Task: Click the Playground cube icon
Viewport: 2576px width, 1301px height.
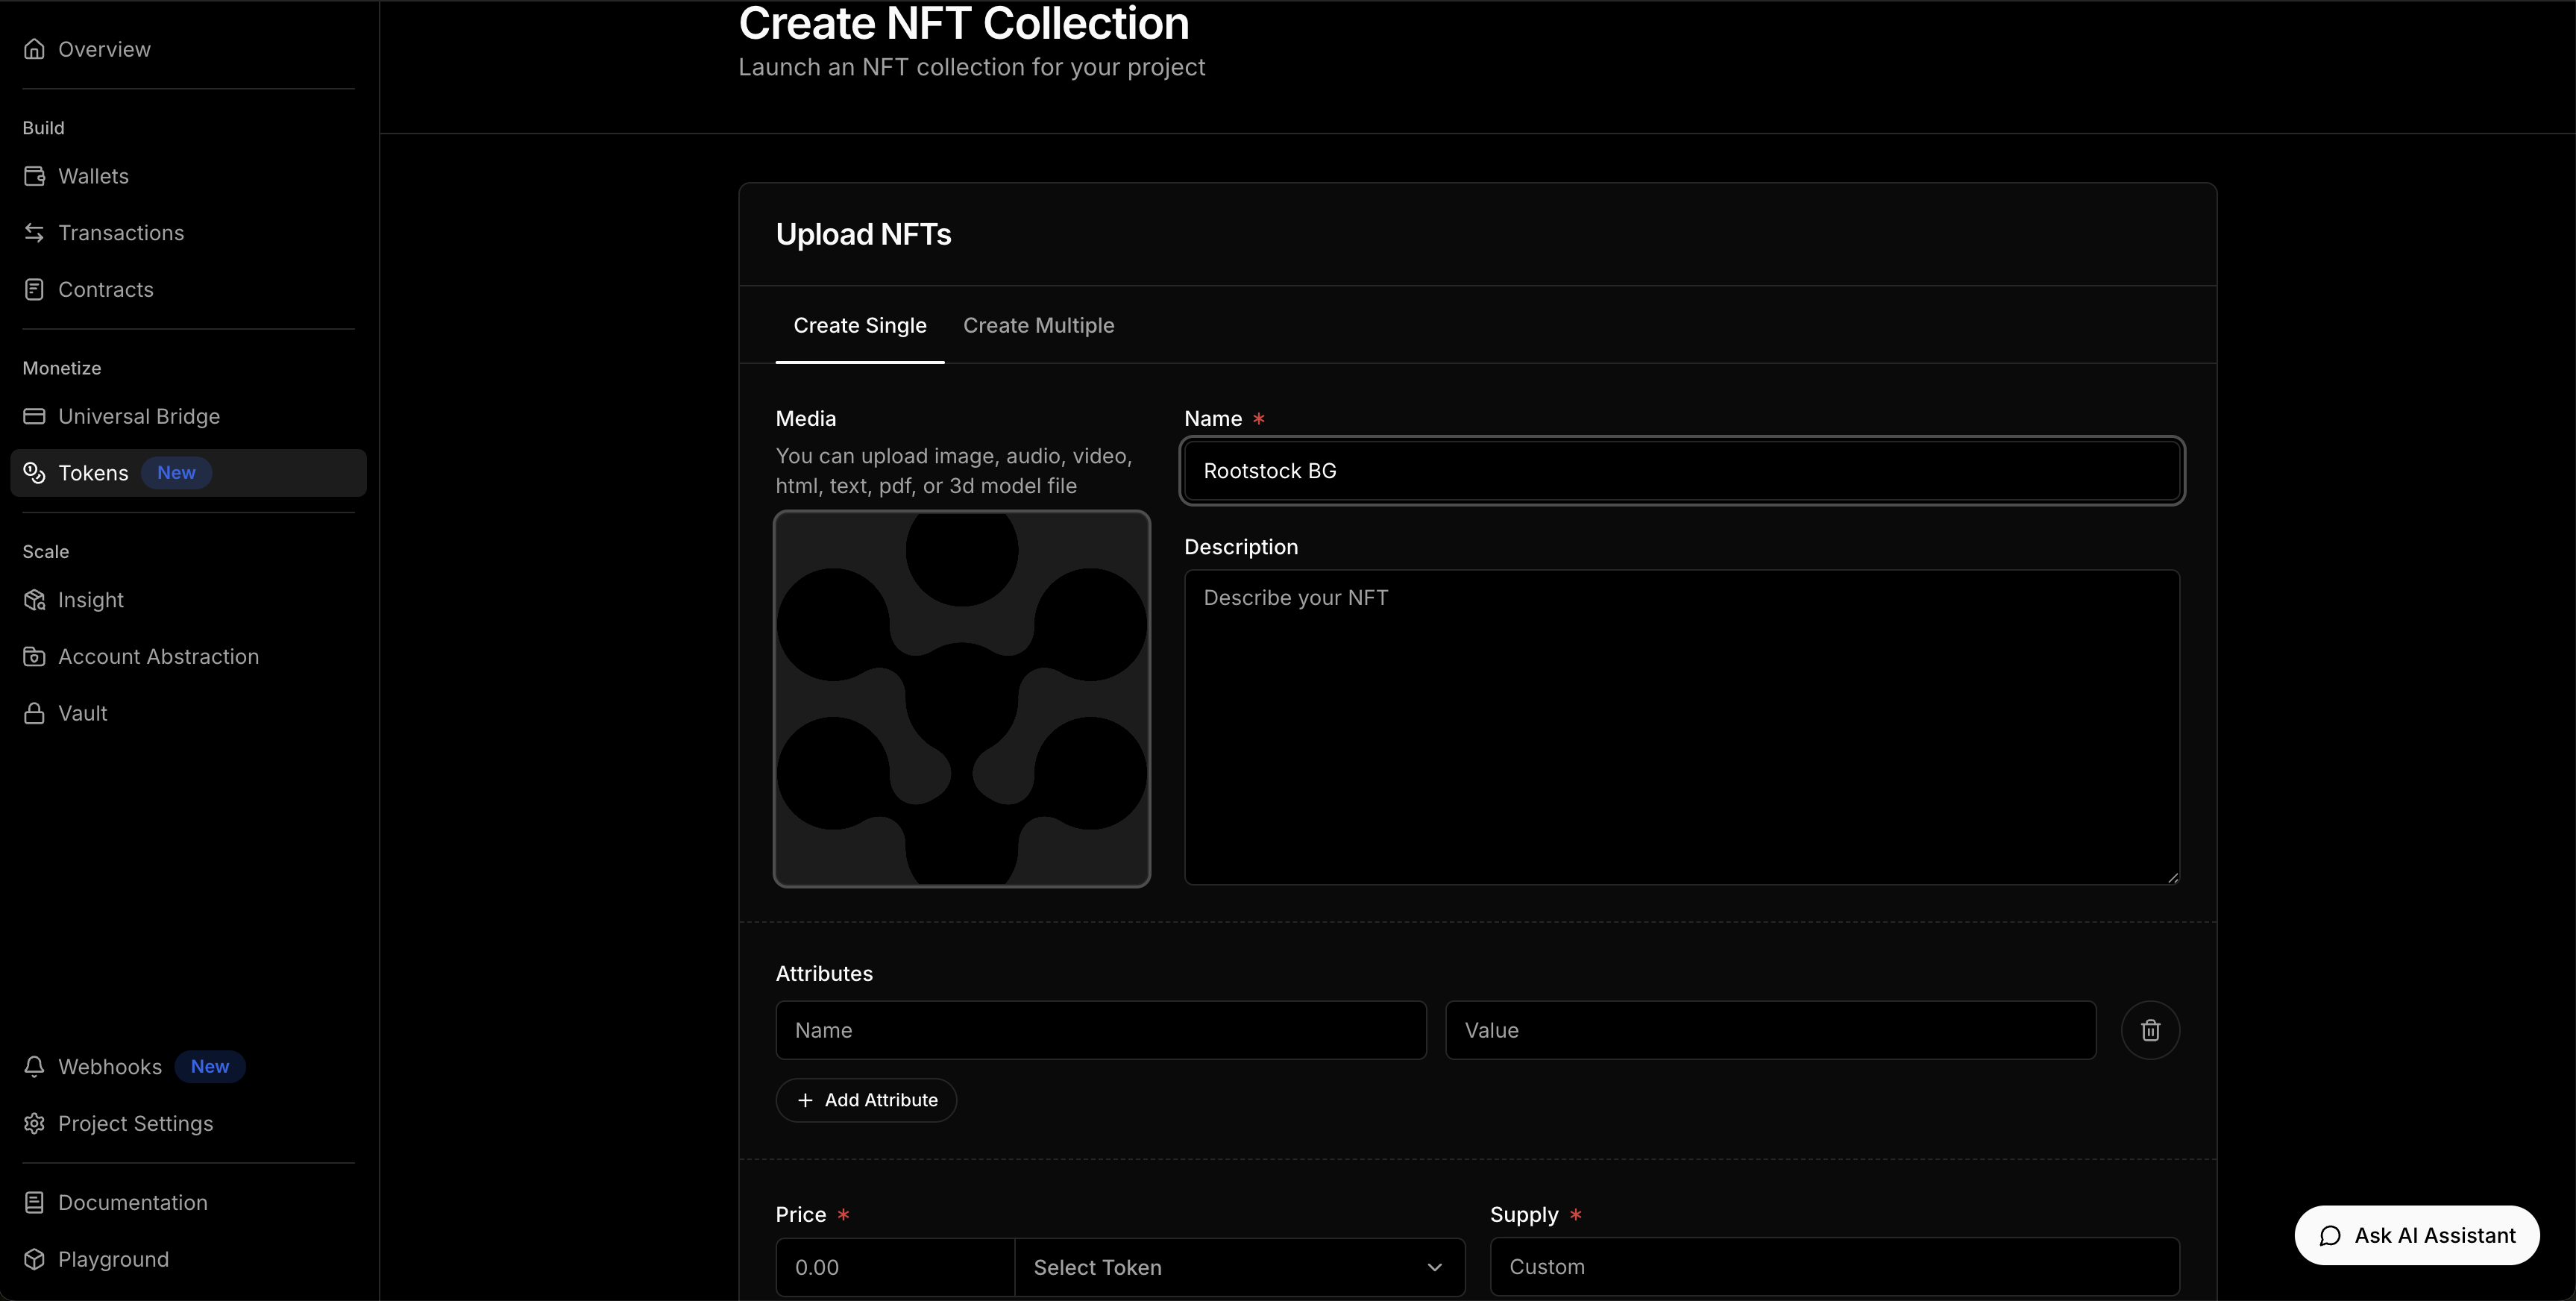Action: point(34,1259)
